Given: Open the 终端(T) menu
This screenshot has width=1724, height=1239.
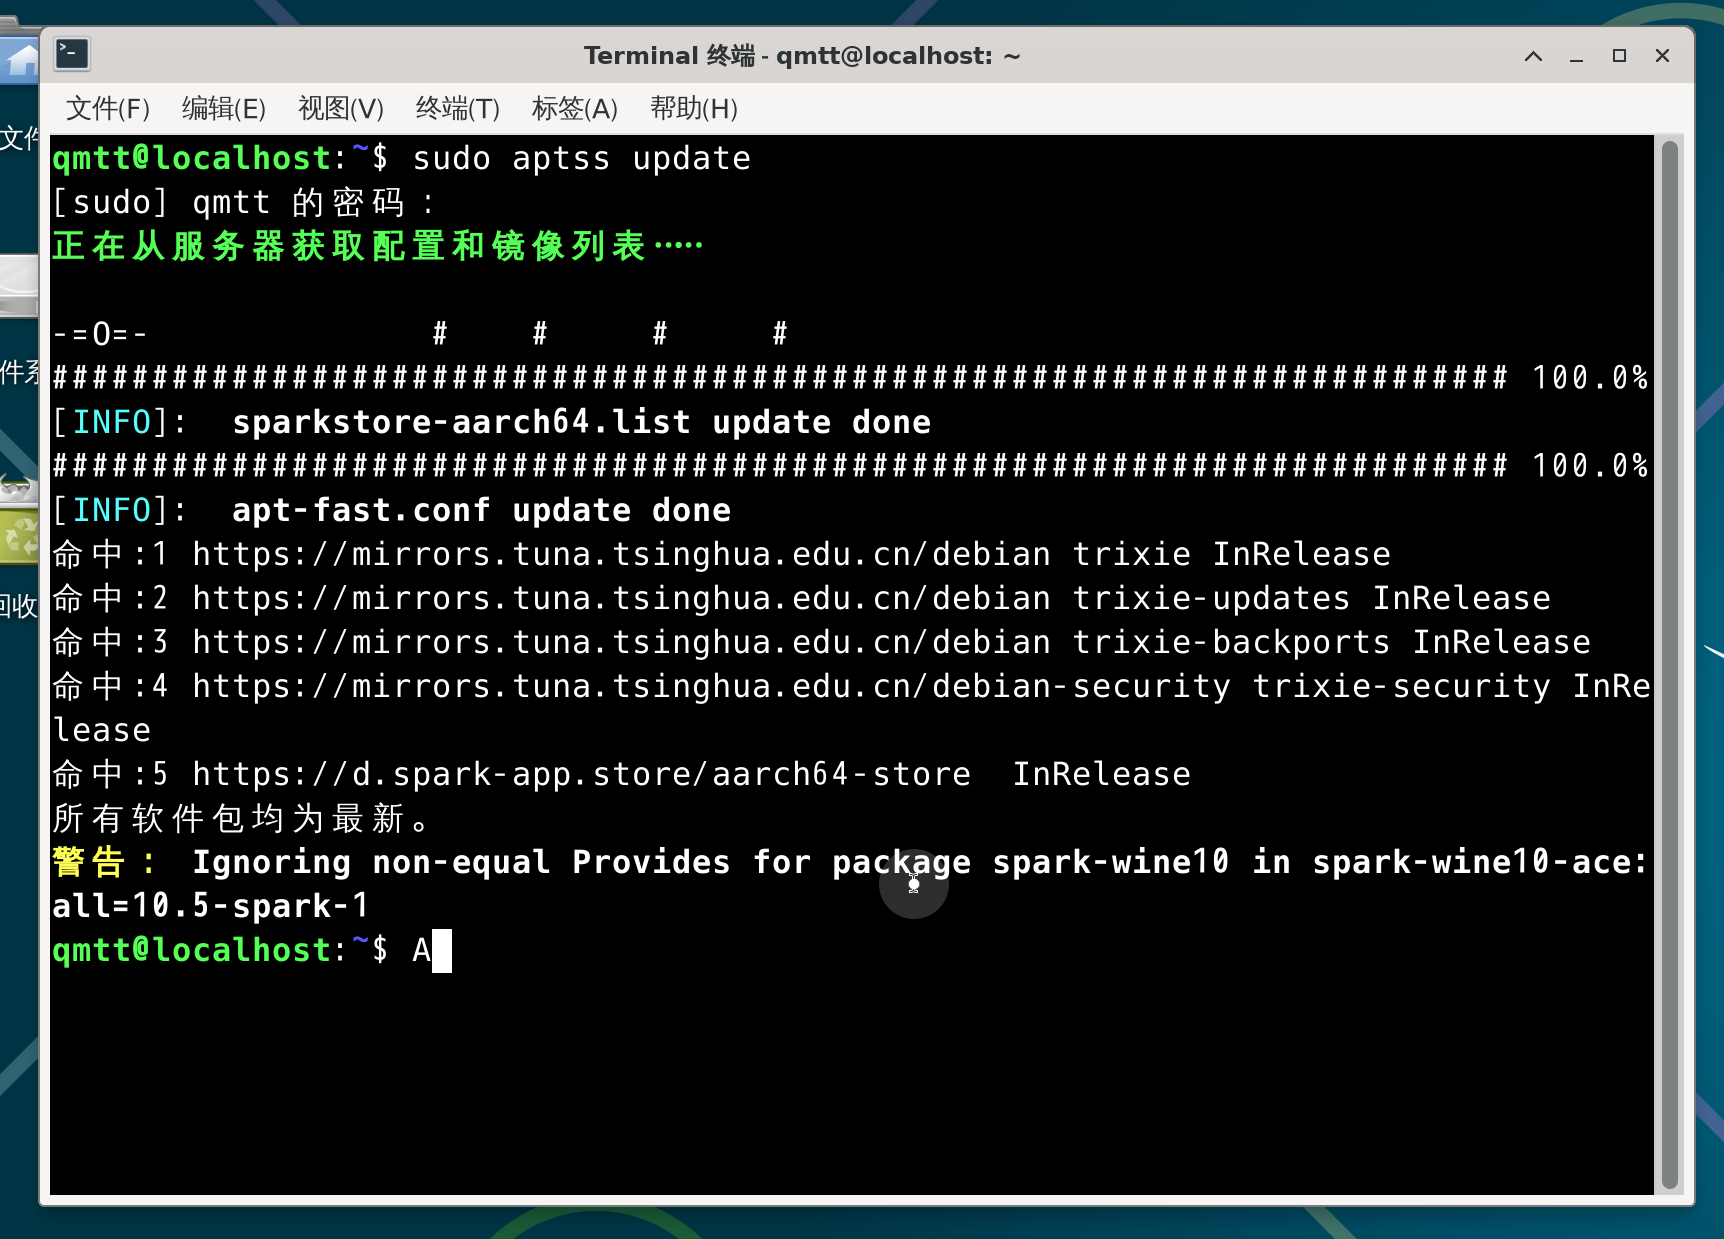Looking at the screenshot, I should click(x=458, y=108).
